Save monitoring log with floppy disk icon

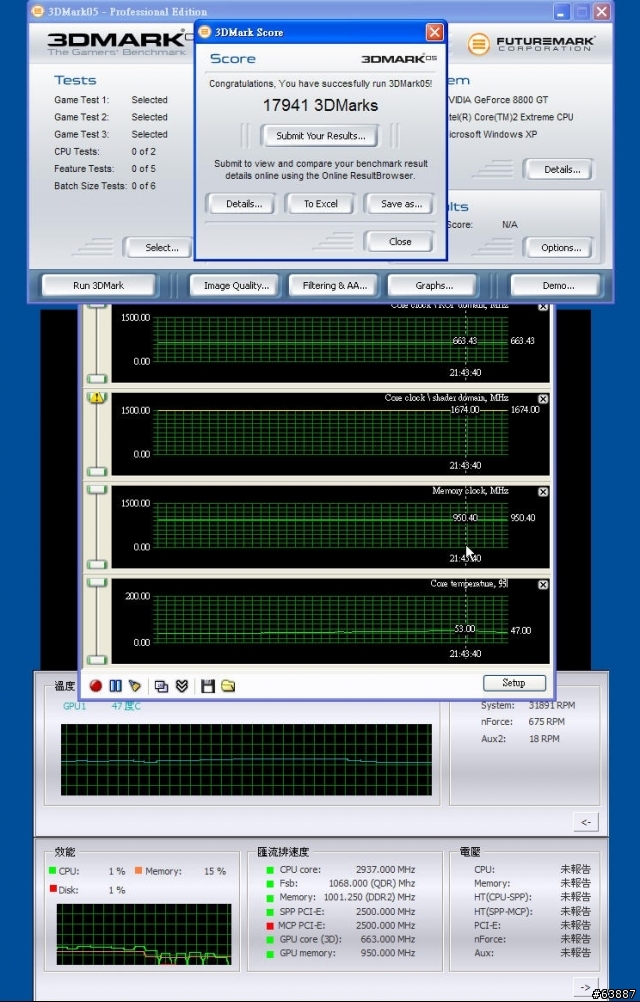tap(208, 686)
